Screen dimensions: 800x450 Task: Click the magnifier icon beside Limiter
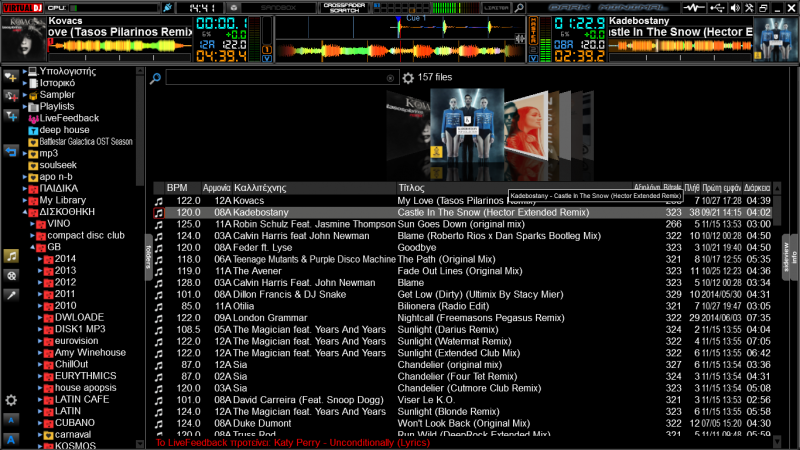tap(519, 8)
